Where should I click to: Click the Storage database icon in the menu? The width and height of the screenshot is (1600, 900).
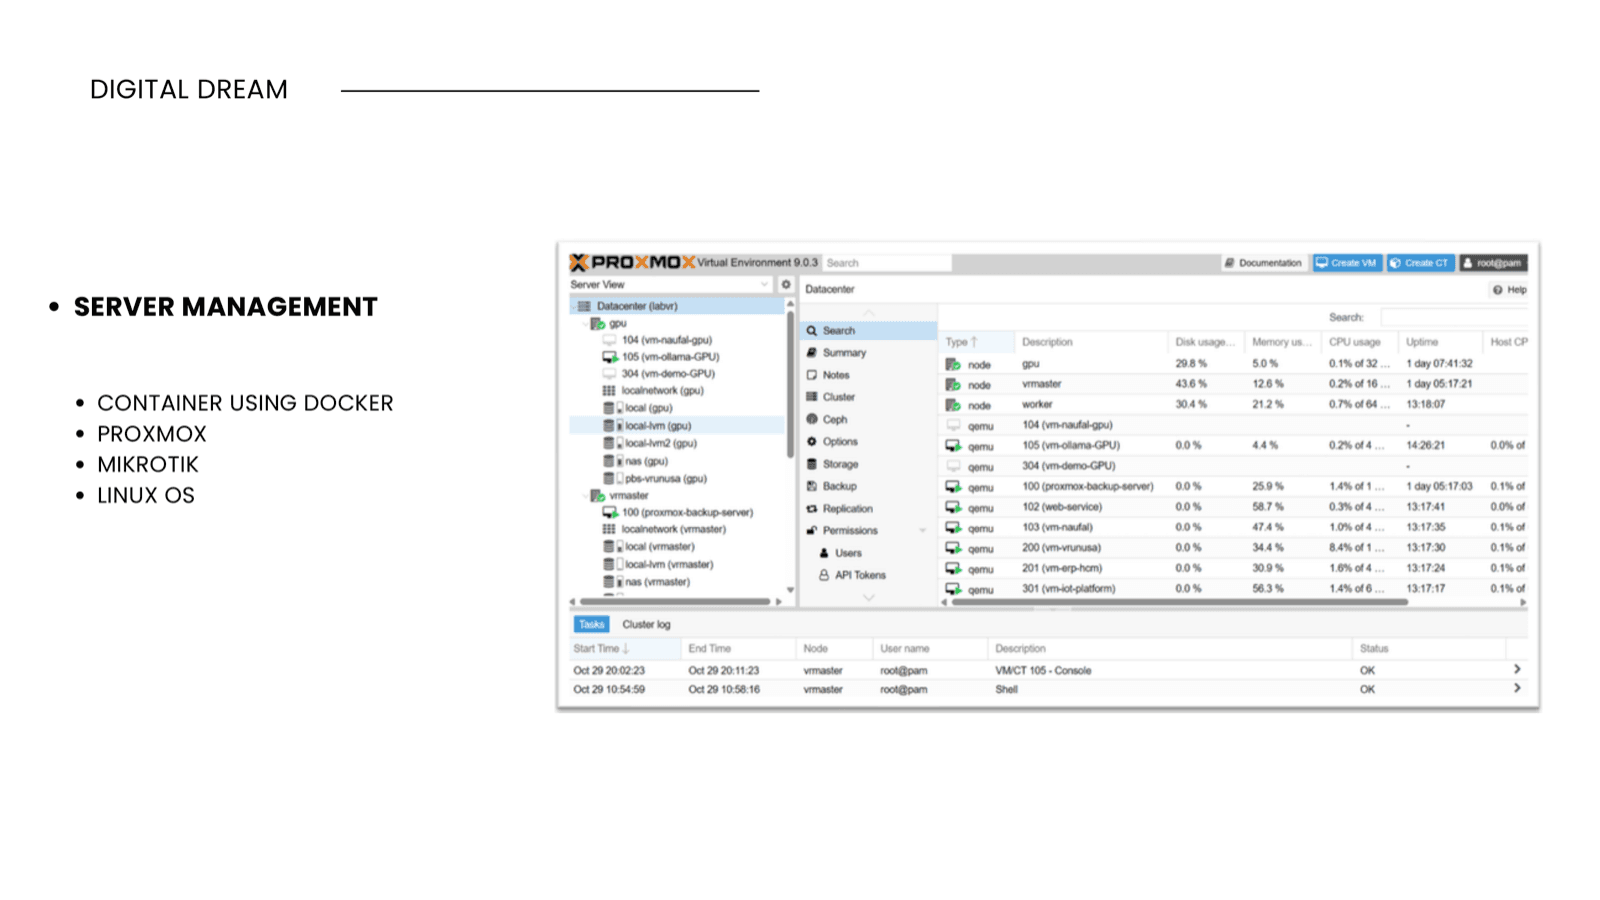[812, 464]
